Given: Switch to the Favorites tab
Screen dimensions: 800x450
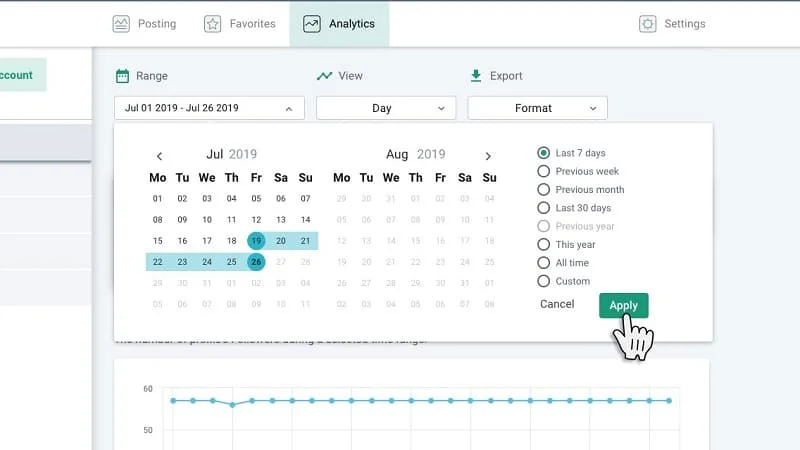Looking at the screenshot, I should tap(239, 24).
